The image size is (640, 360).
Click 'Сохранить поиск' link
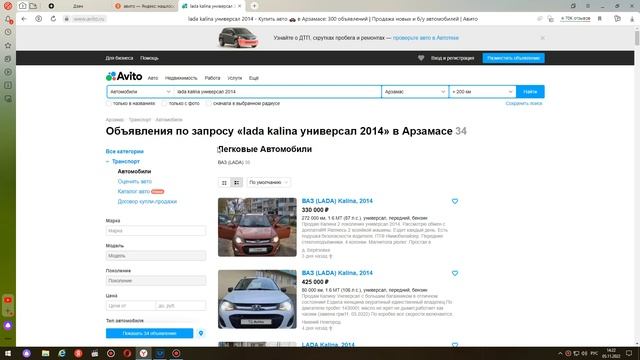pyautogui.click(x=524, y=104)
